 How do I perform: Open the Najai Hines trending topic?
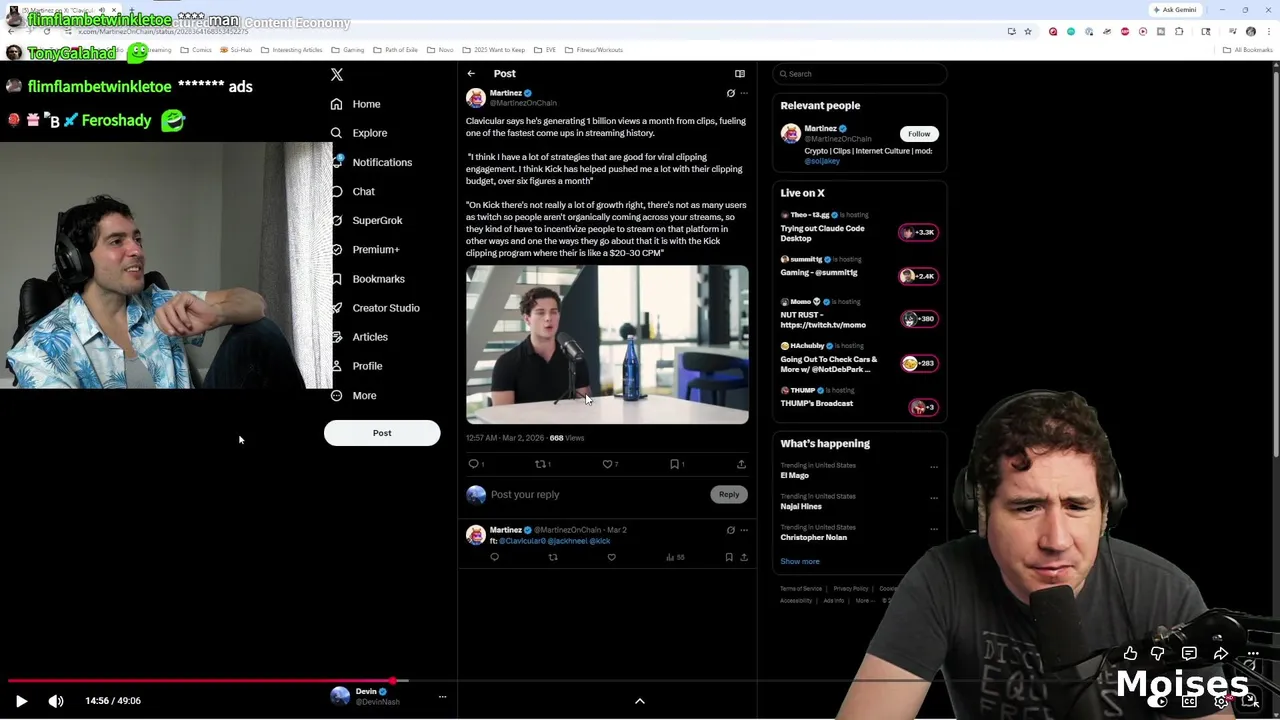801,506
